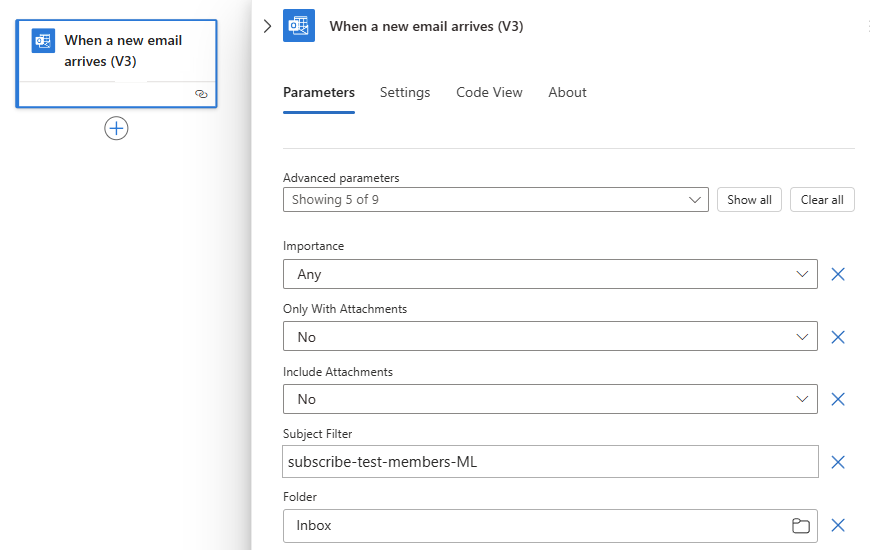This screenshot has height=550, width=870.
Task: Remove the Importance parameter with its X icon
Action: (838, 274)
